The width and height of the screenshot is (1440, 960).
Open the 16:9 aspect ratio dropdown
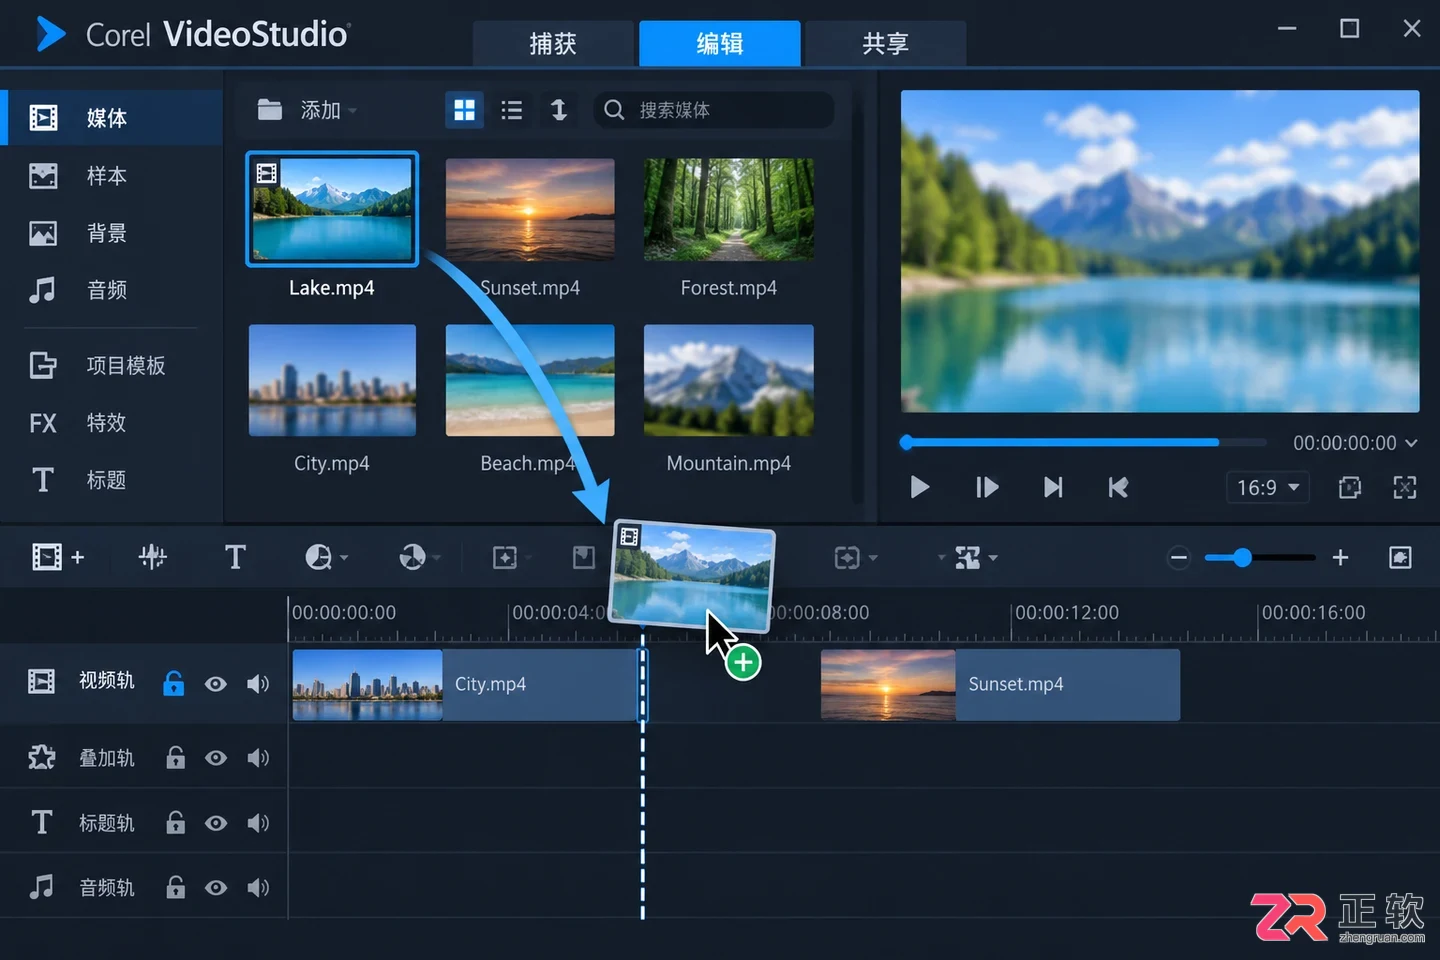tap(1267, 487)
